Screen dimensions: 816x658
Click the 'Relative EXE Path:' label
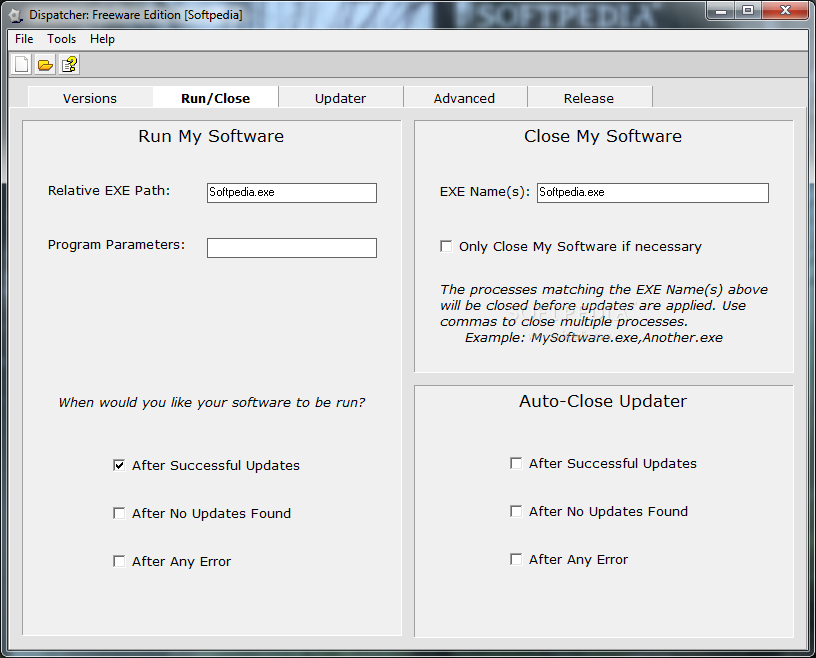pos(109,191)
